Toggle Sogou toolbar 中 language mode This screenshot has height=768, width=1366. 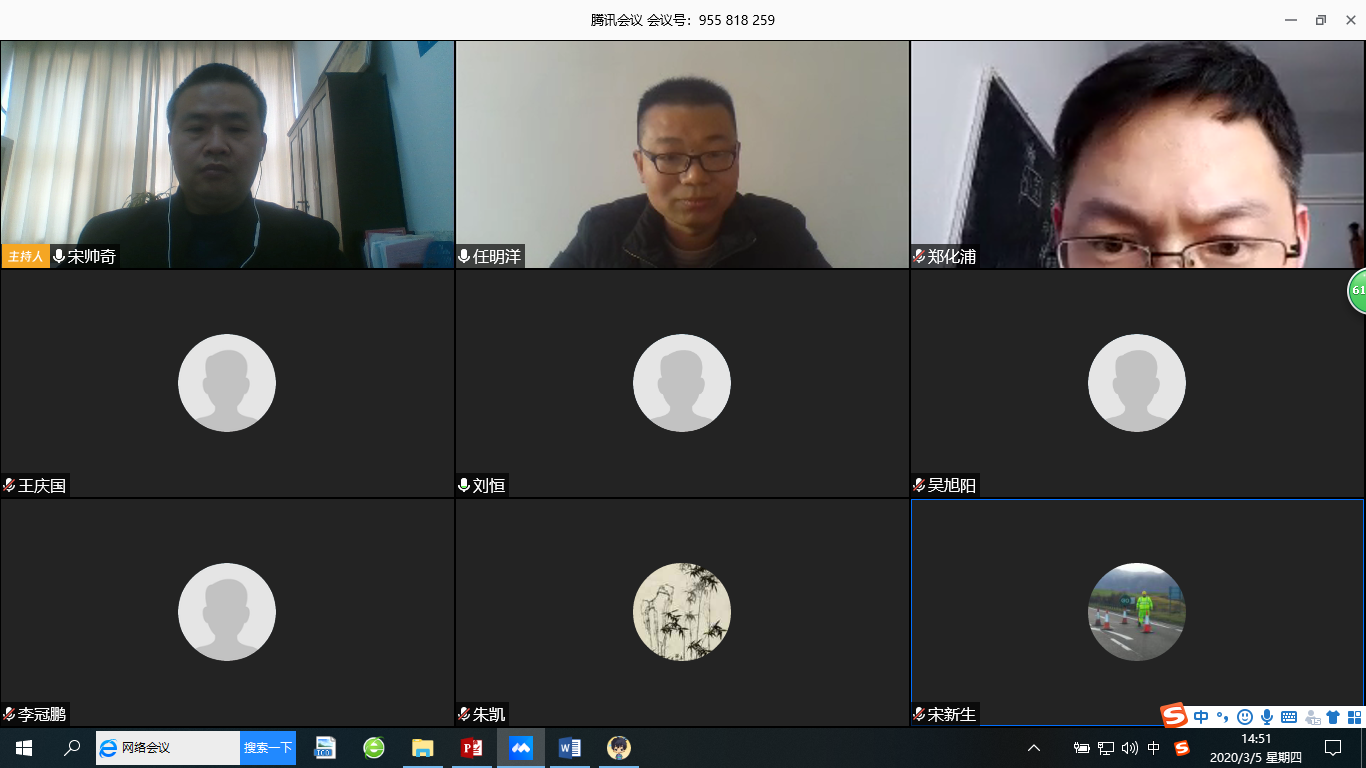[1201, 716]
